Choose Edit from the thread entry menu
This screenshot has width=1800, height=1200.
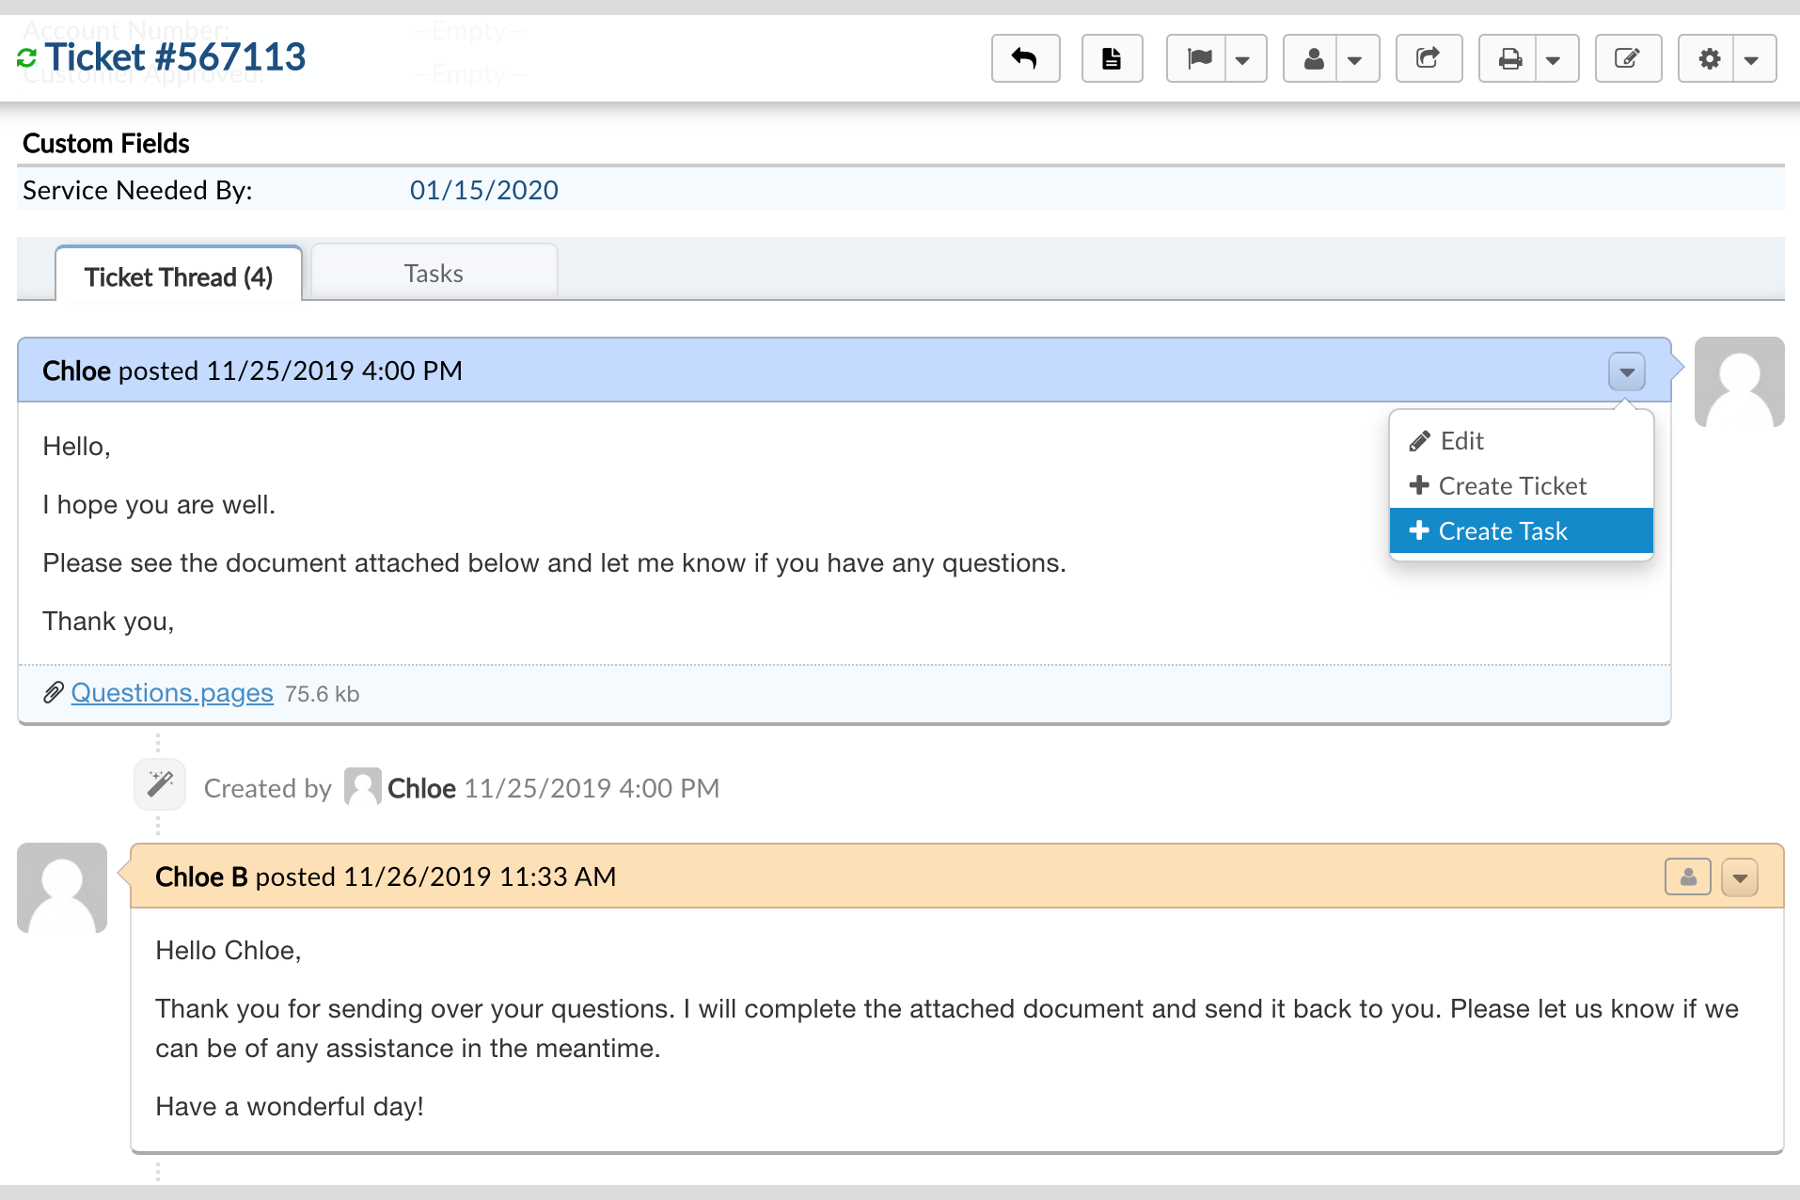coord(1461,441)
